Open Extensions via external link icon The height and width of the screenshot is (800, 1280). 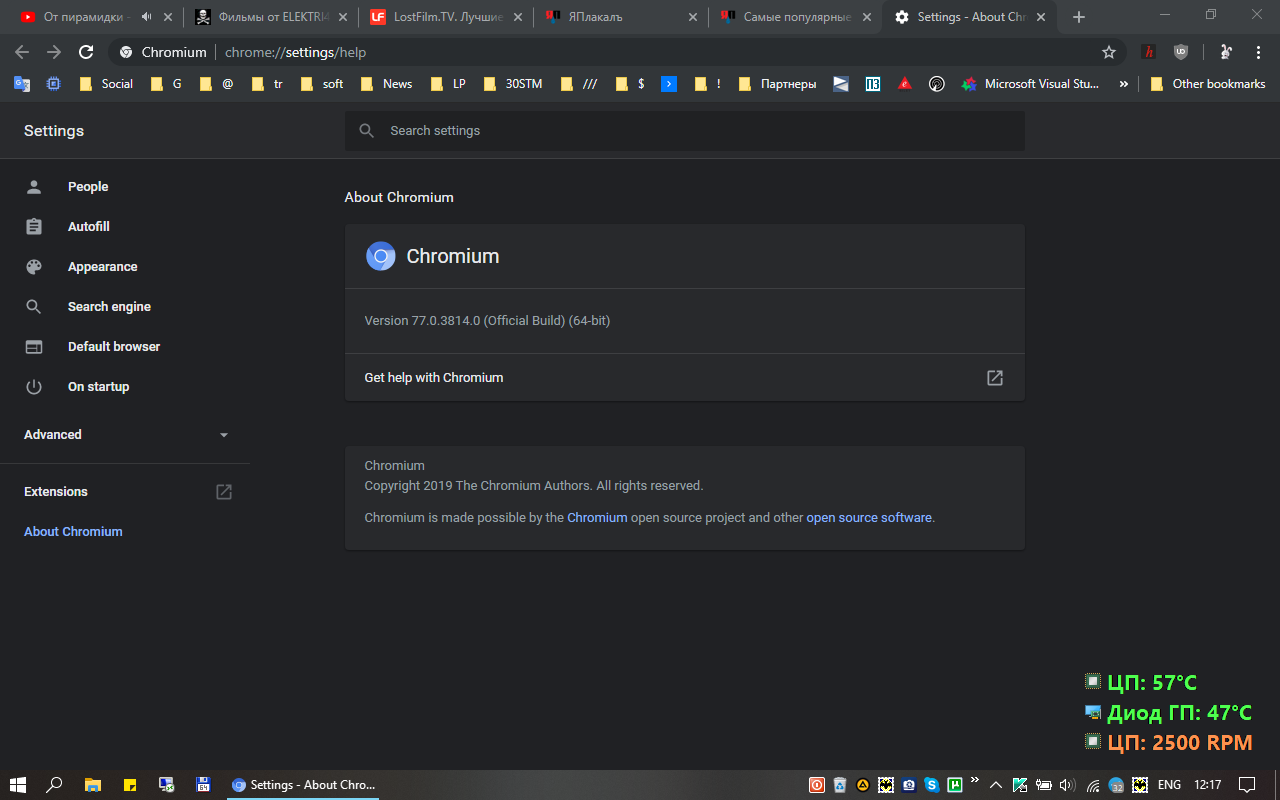[x=224, y=492]
